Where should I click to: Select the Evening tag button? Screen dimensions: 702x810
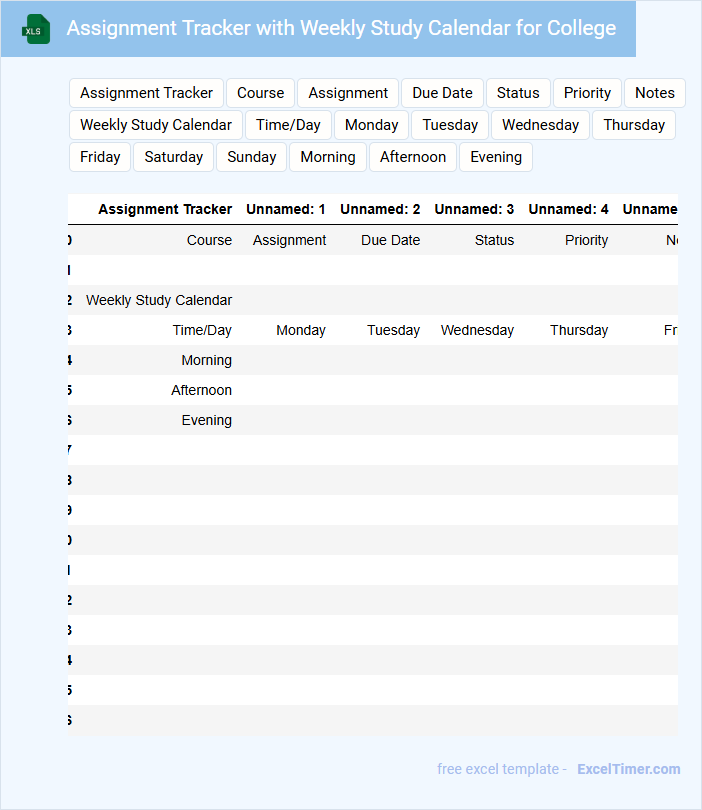tap(496, 157)
